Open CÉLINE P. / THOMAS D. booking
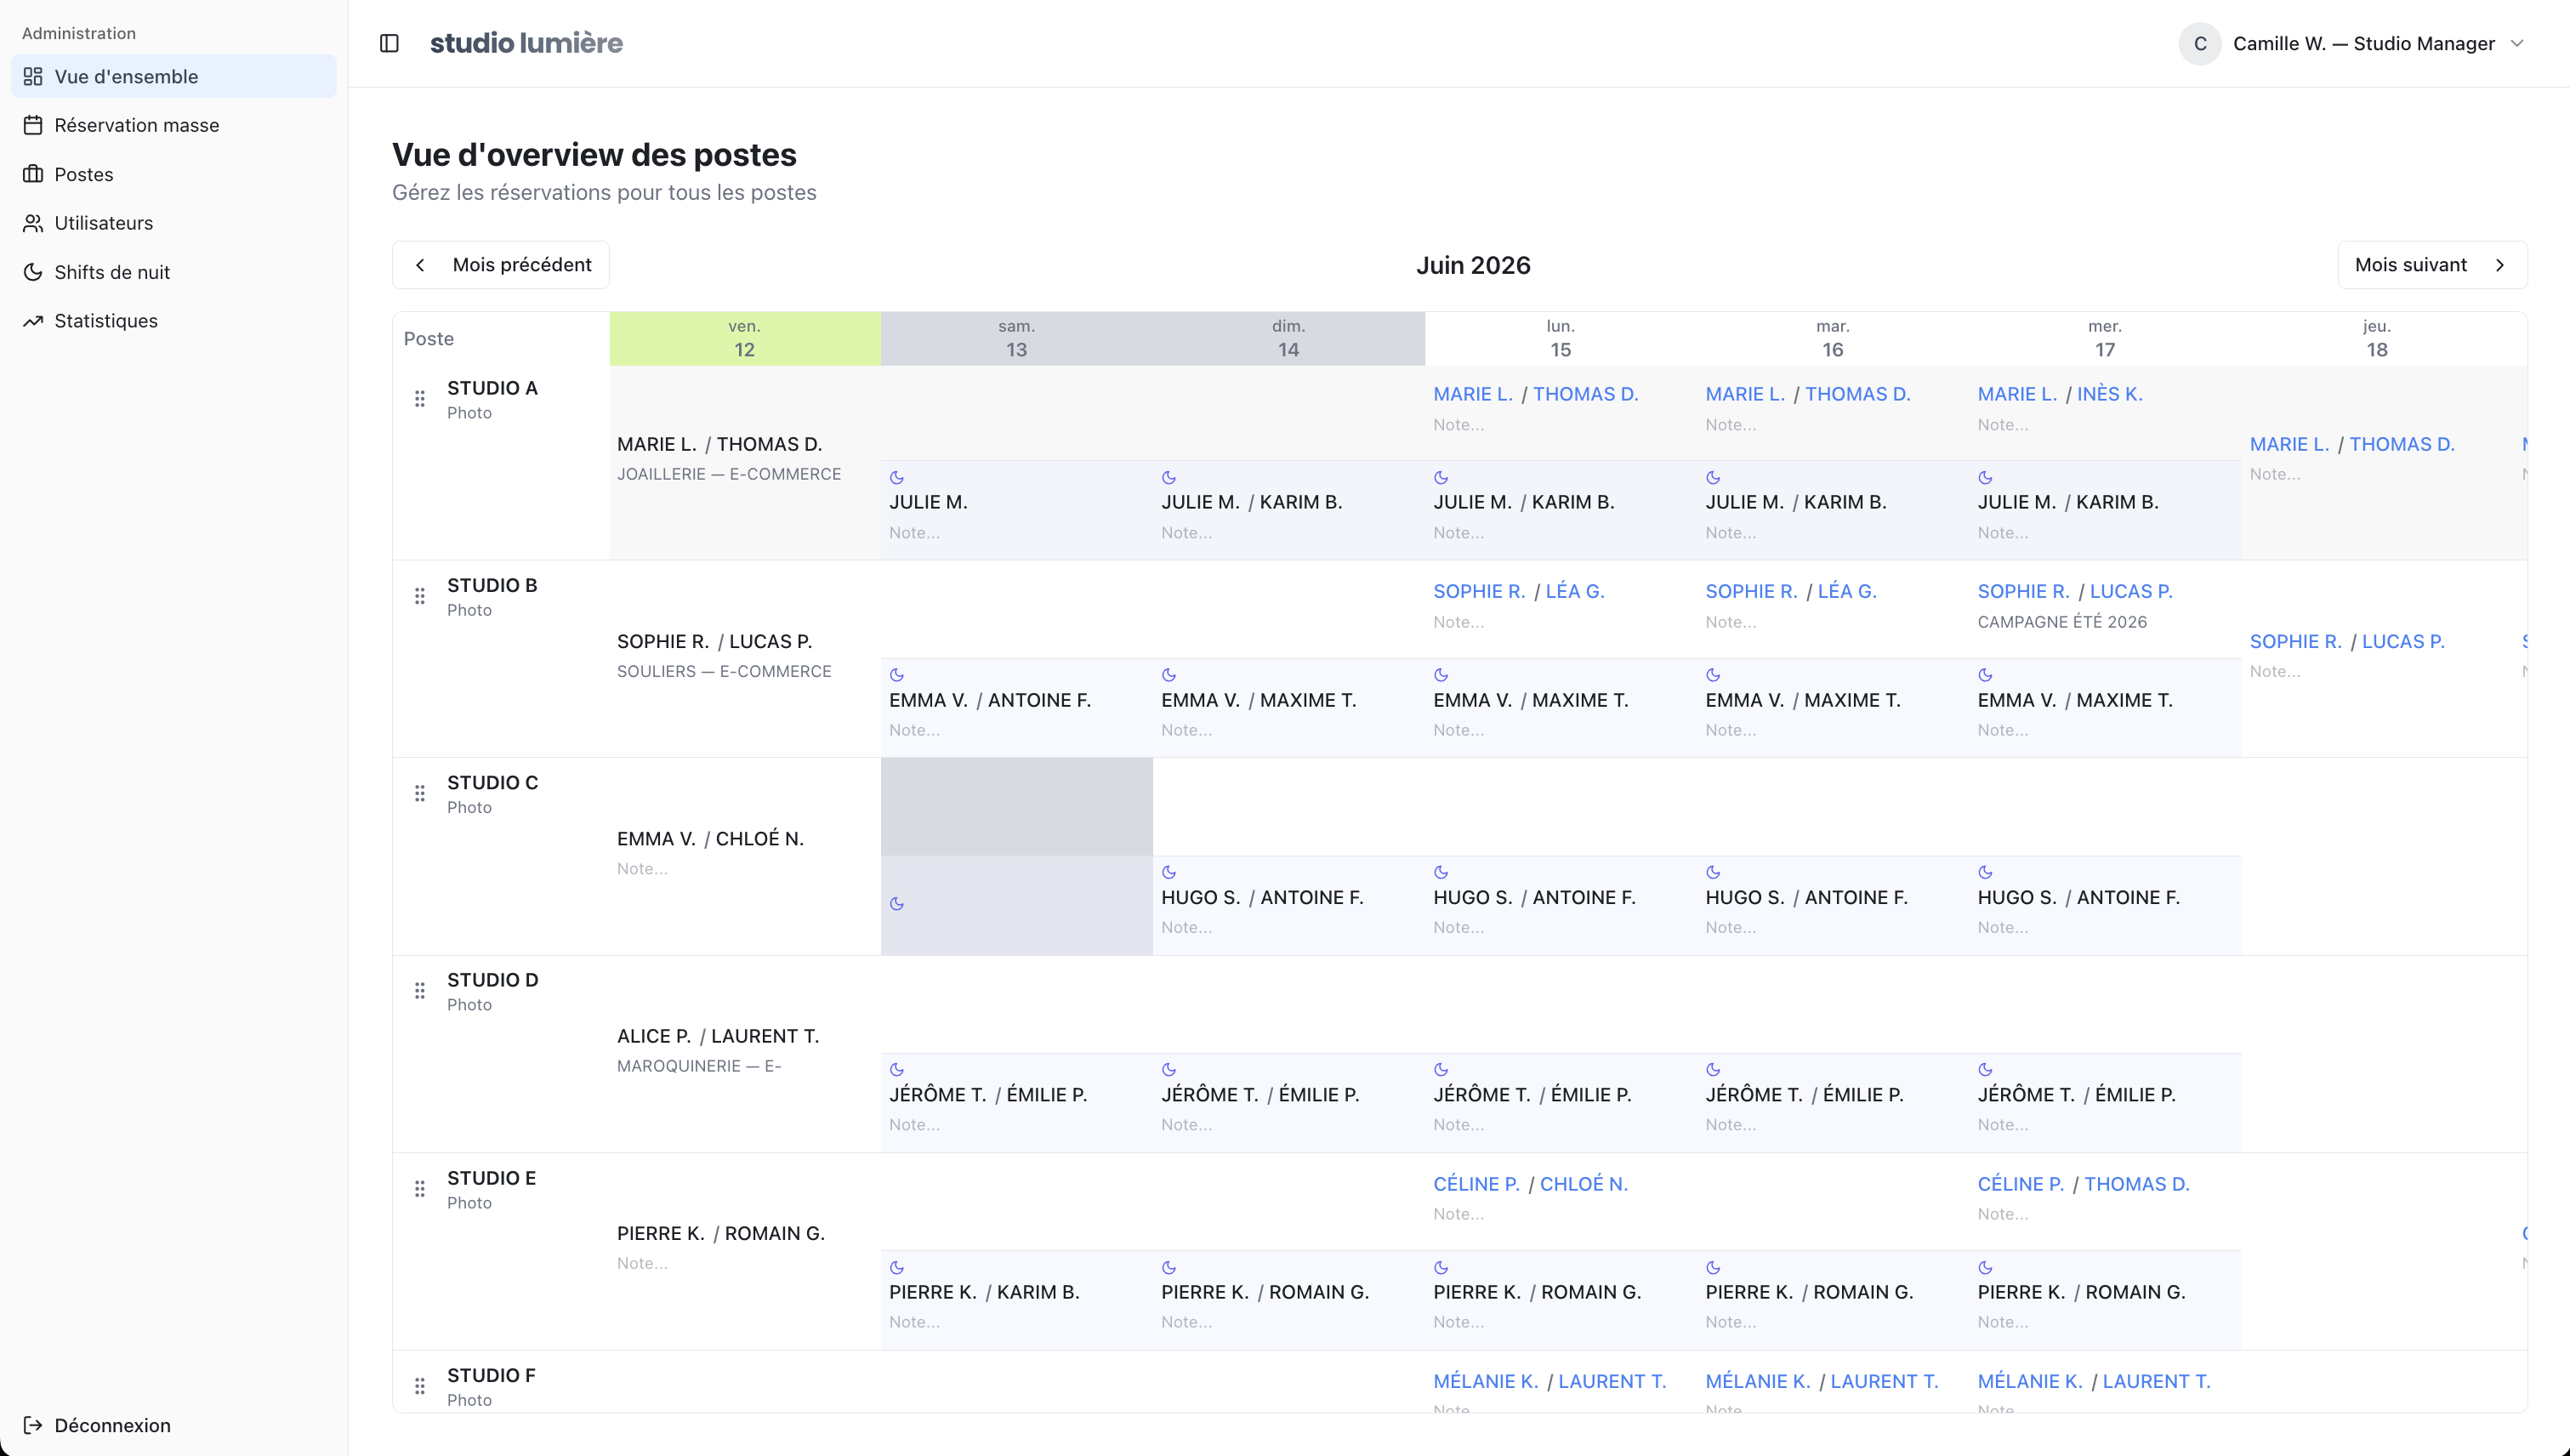Screen dimensions: 2570x1456 coord(2084,1184)
